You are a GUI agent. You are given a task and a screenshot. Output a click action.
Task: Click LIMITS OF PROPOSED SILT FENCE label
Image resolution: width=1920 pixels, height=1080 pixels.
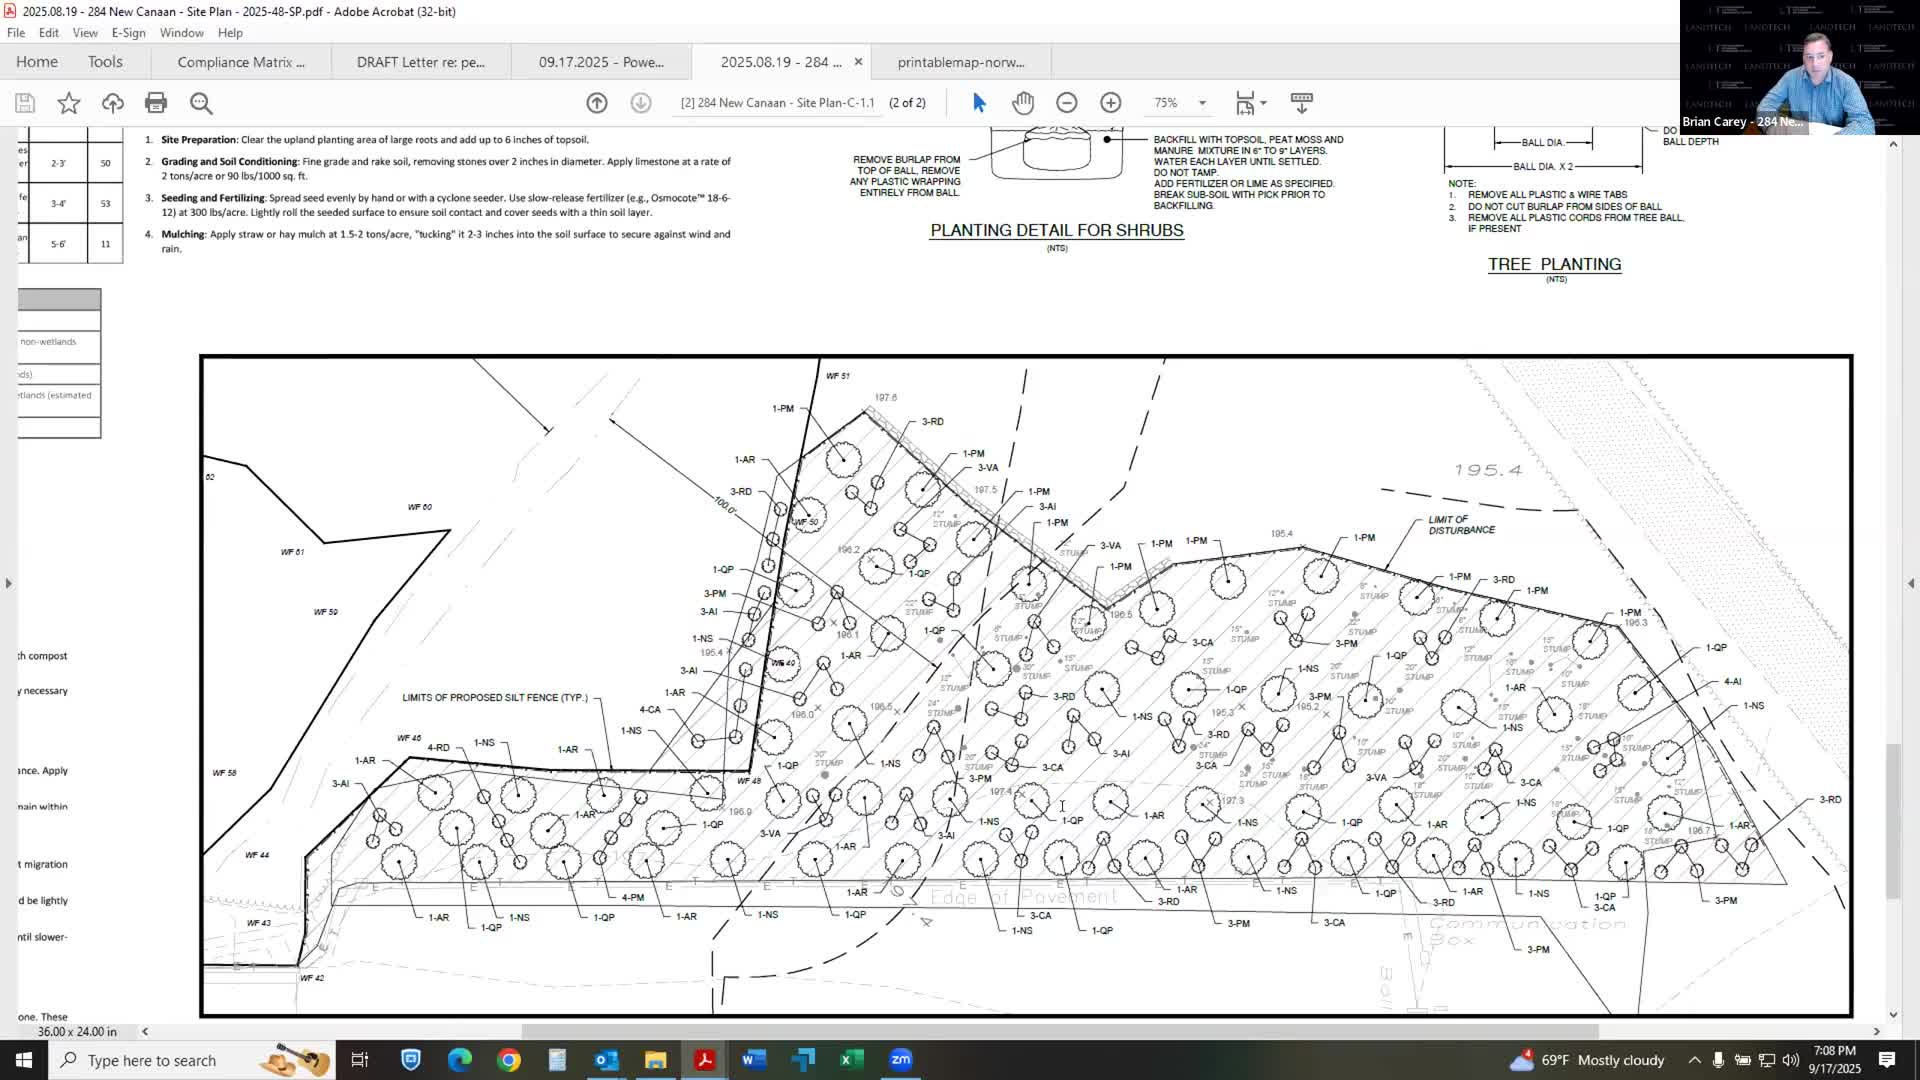coord(495,697)
